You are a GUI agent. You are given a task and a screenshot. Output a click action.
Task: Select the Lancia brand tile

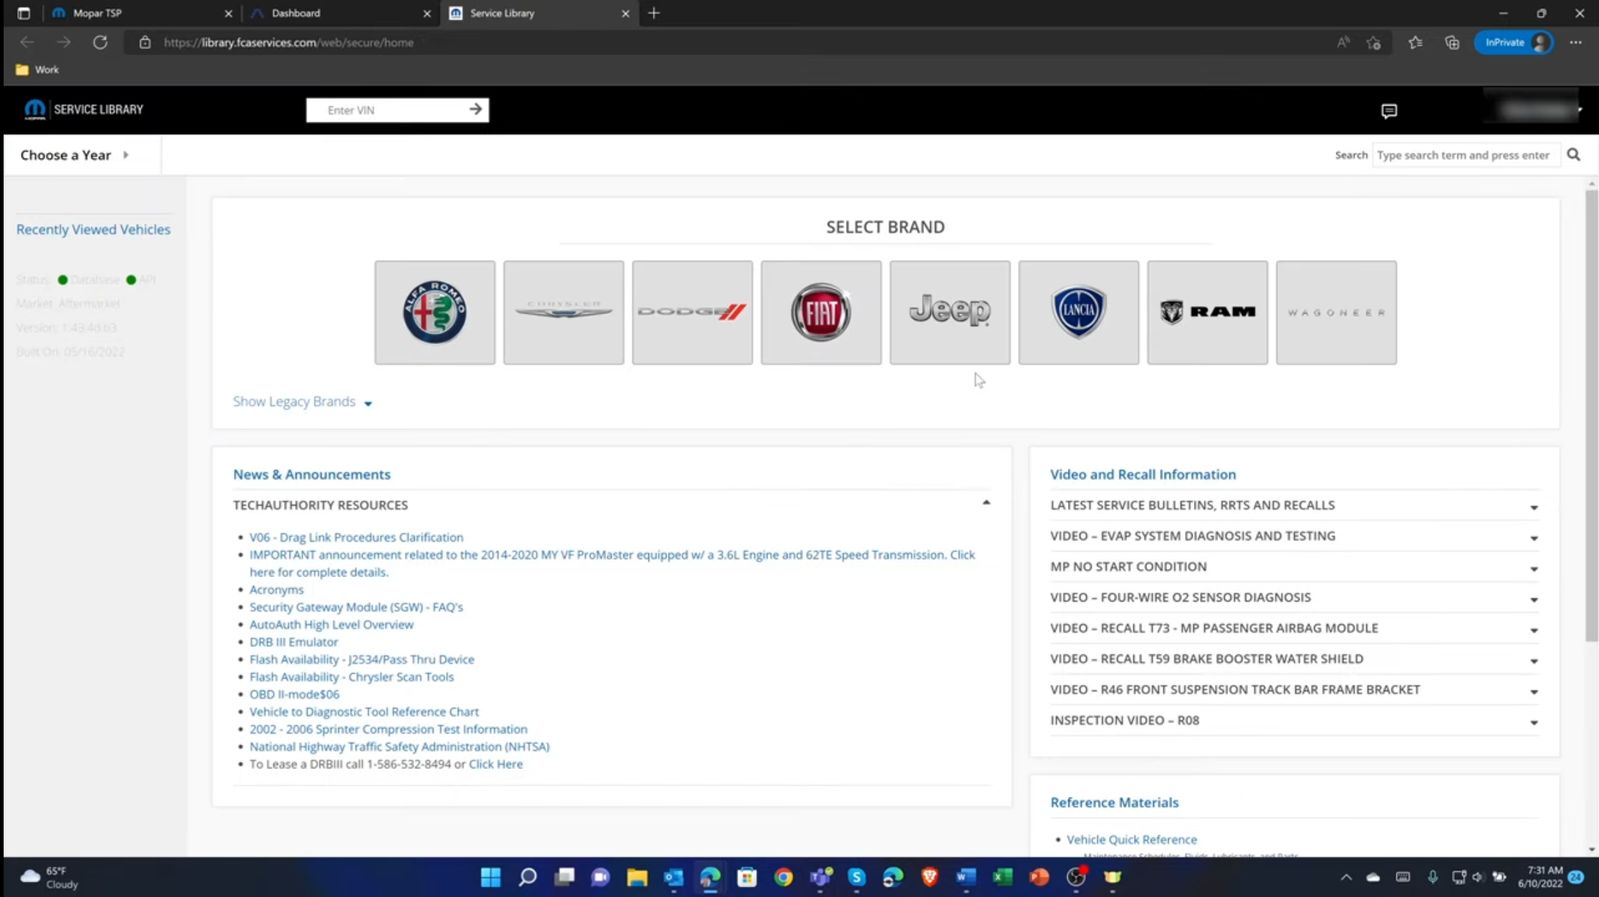coord(1079,313)
